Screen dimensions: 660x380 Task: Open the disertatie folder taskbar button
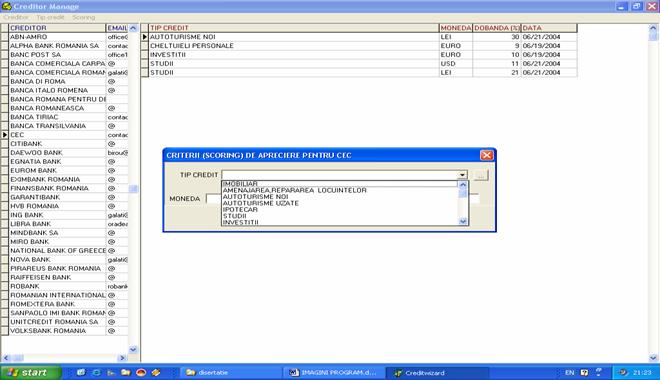pyautogui.click(x=230, y=372)
